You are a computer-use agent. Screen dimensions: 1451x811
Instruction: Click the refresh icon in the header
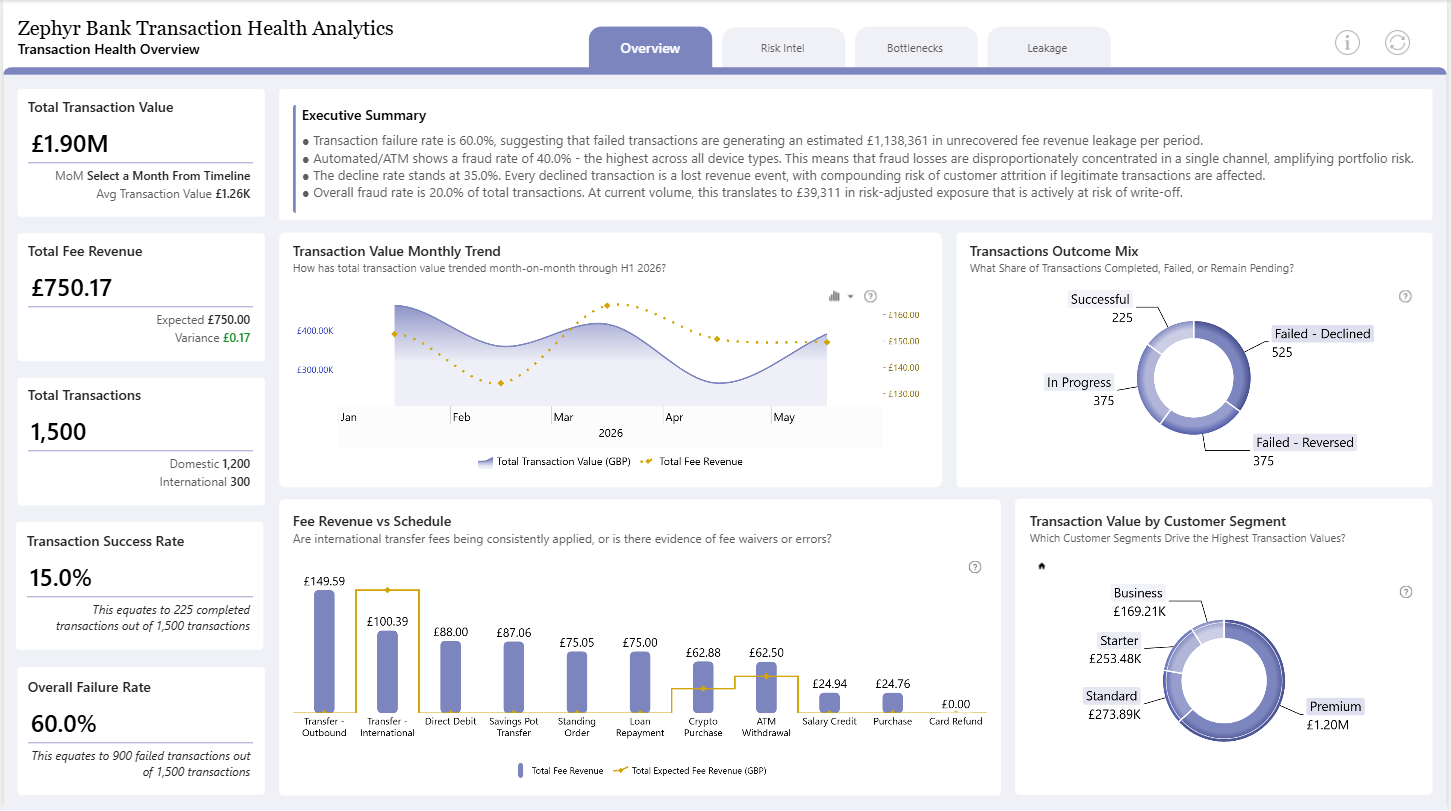1397,42
